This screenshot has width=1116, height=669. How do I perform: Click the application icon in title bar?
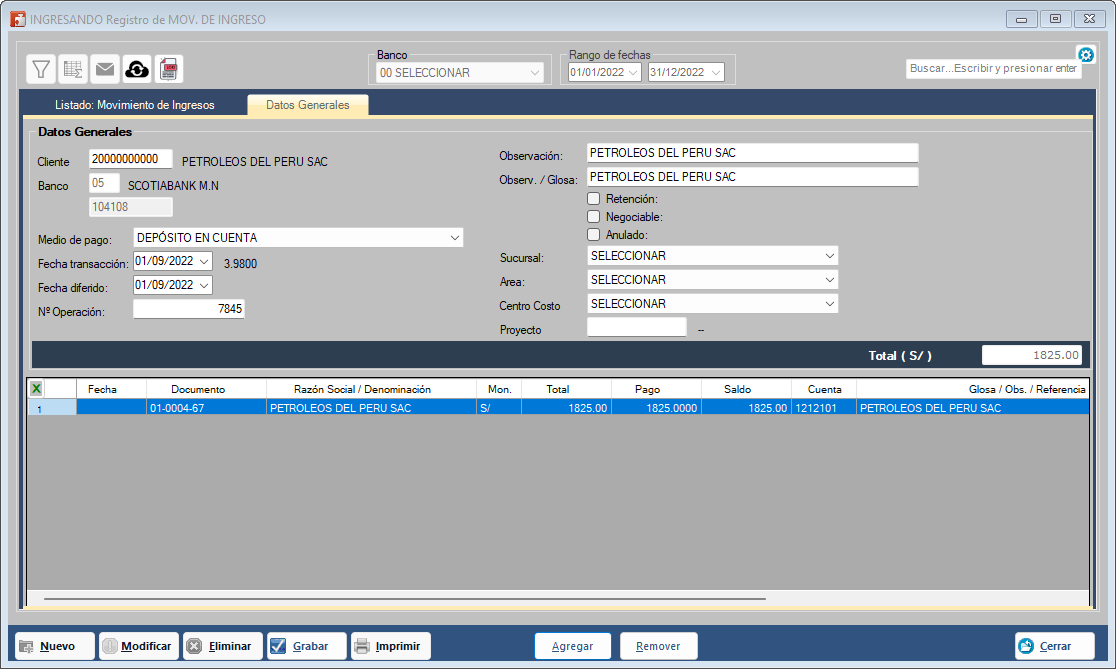point(18,19)
